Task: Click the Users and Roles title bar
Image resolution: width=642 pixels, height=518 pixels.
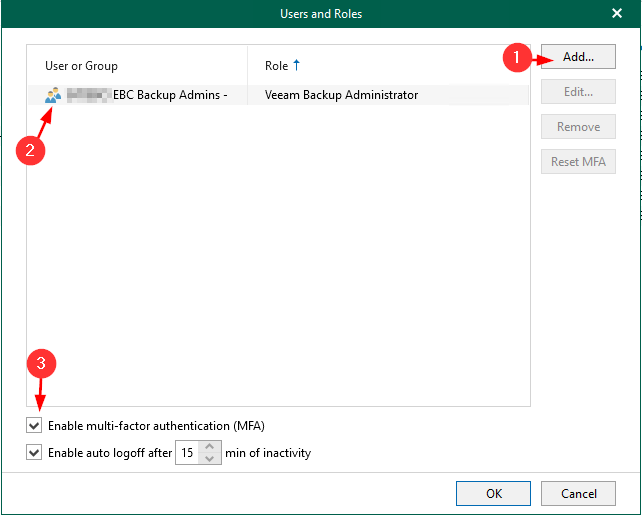Action: point(320,13)
